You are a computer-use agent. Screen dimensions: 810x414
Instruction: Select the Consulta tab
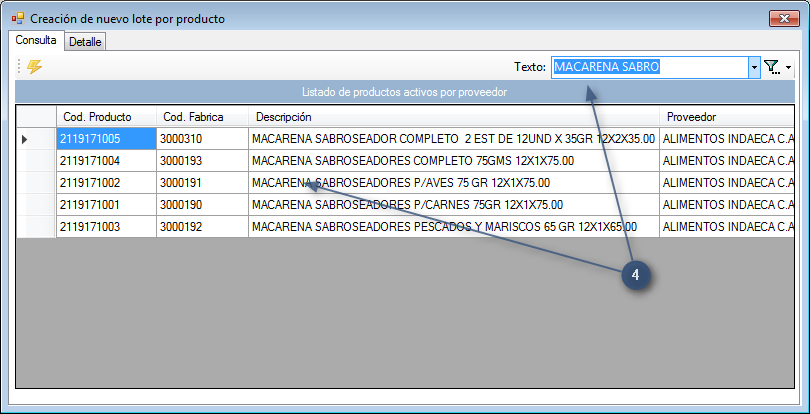[36, 40]
